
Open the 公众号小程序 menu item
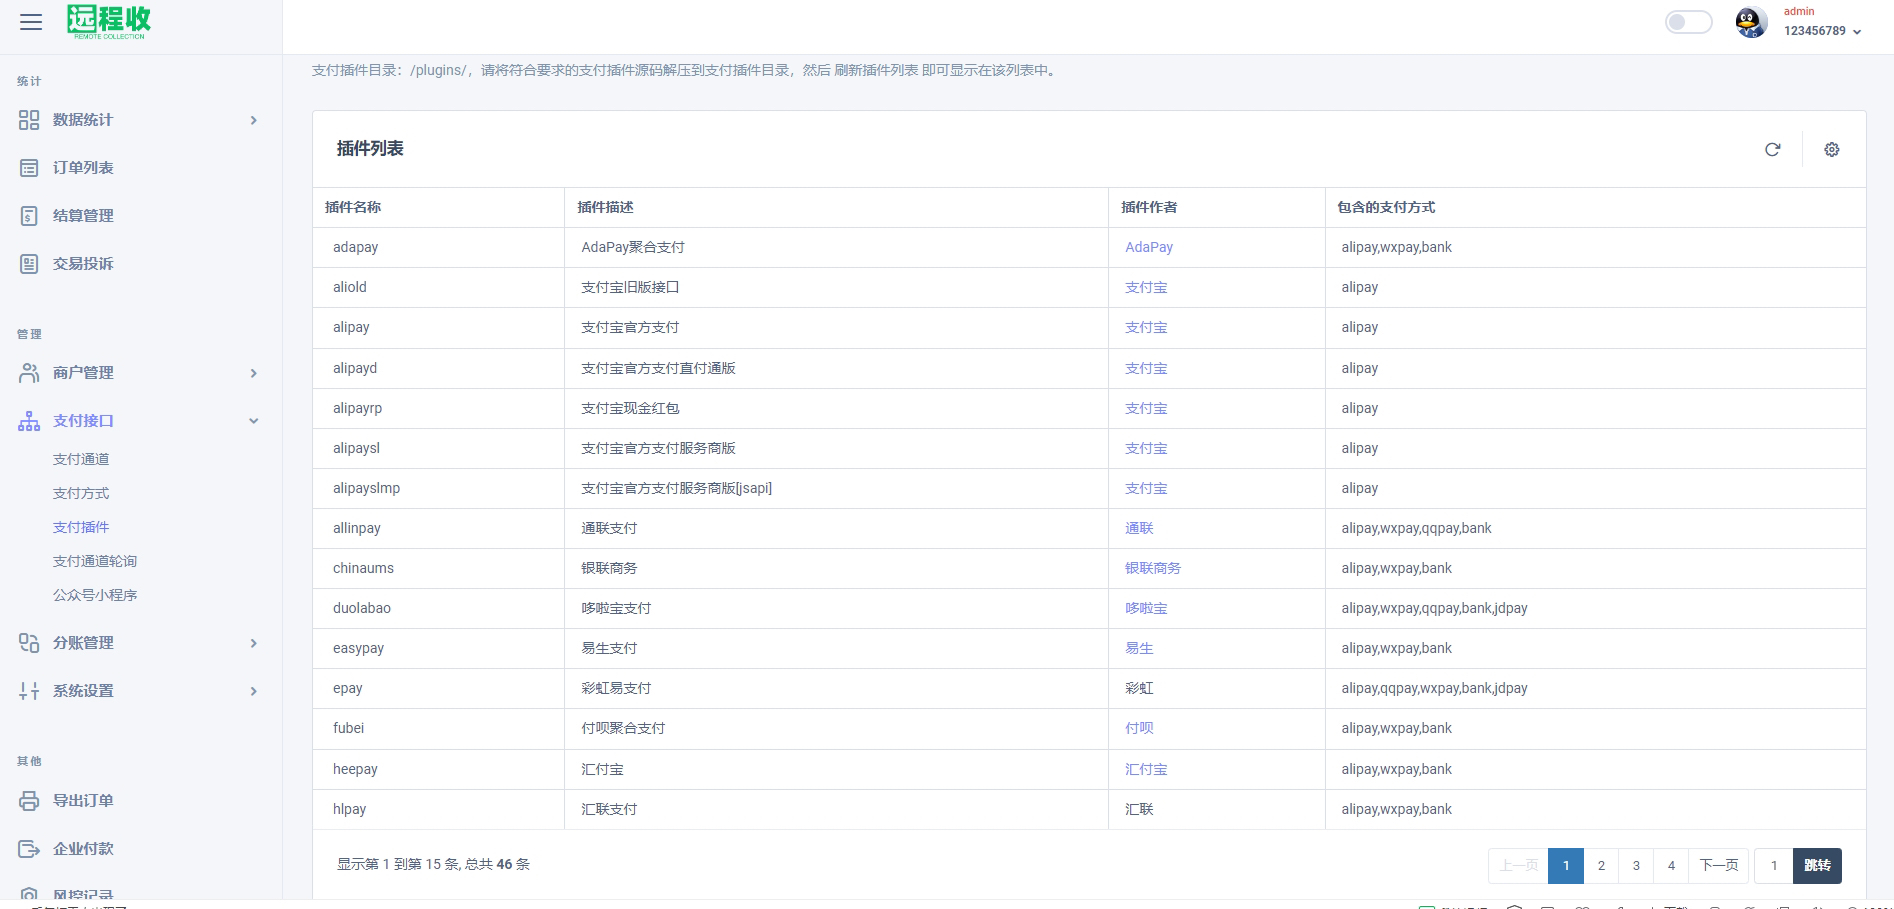tap(96, 595)
